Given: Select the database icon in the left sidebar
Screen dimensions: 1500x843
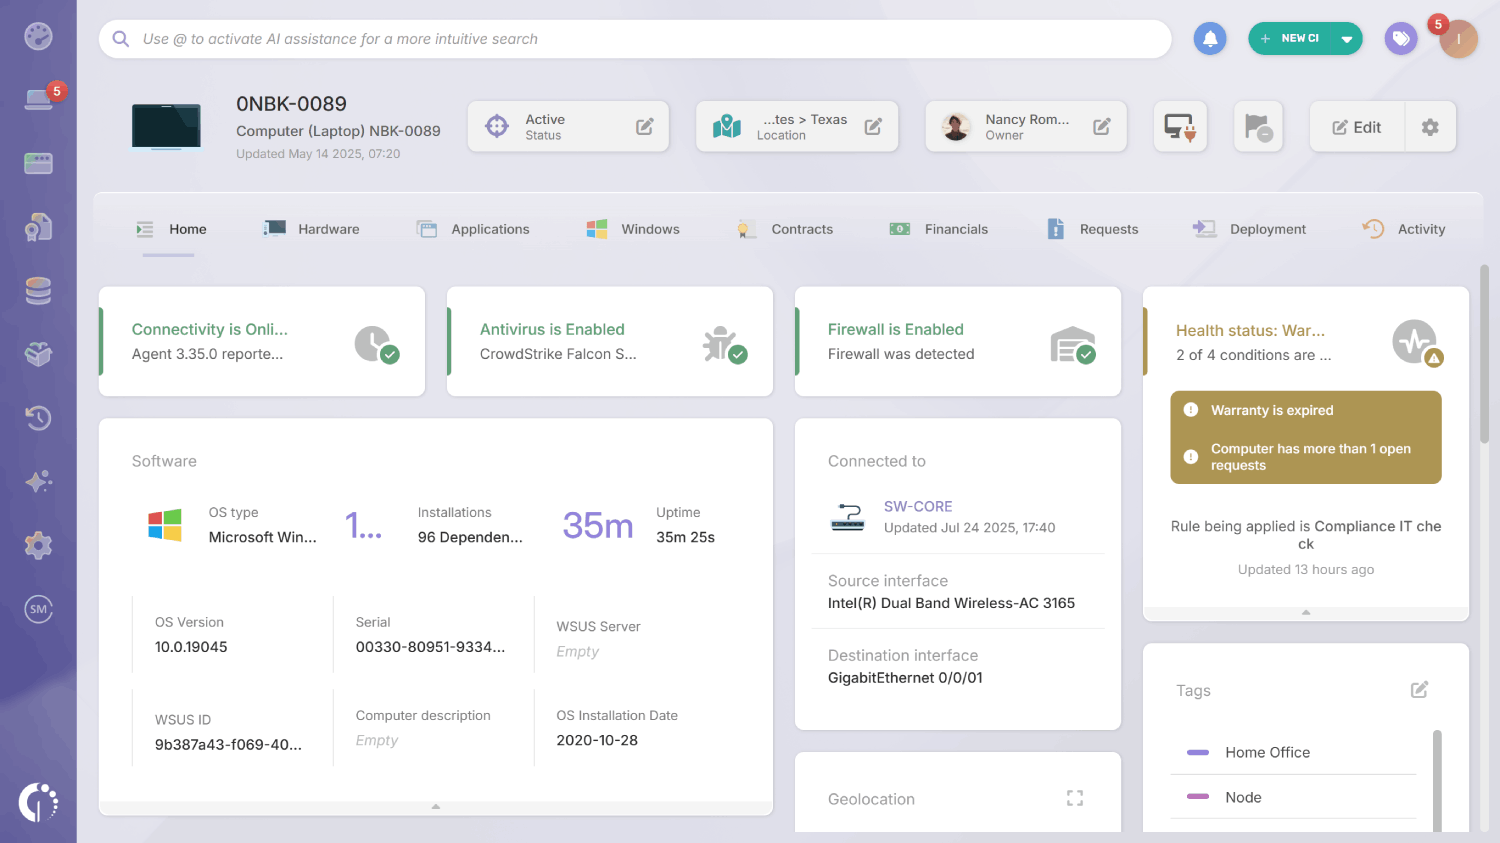Looking at the screenshot, I should [38, 290].
